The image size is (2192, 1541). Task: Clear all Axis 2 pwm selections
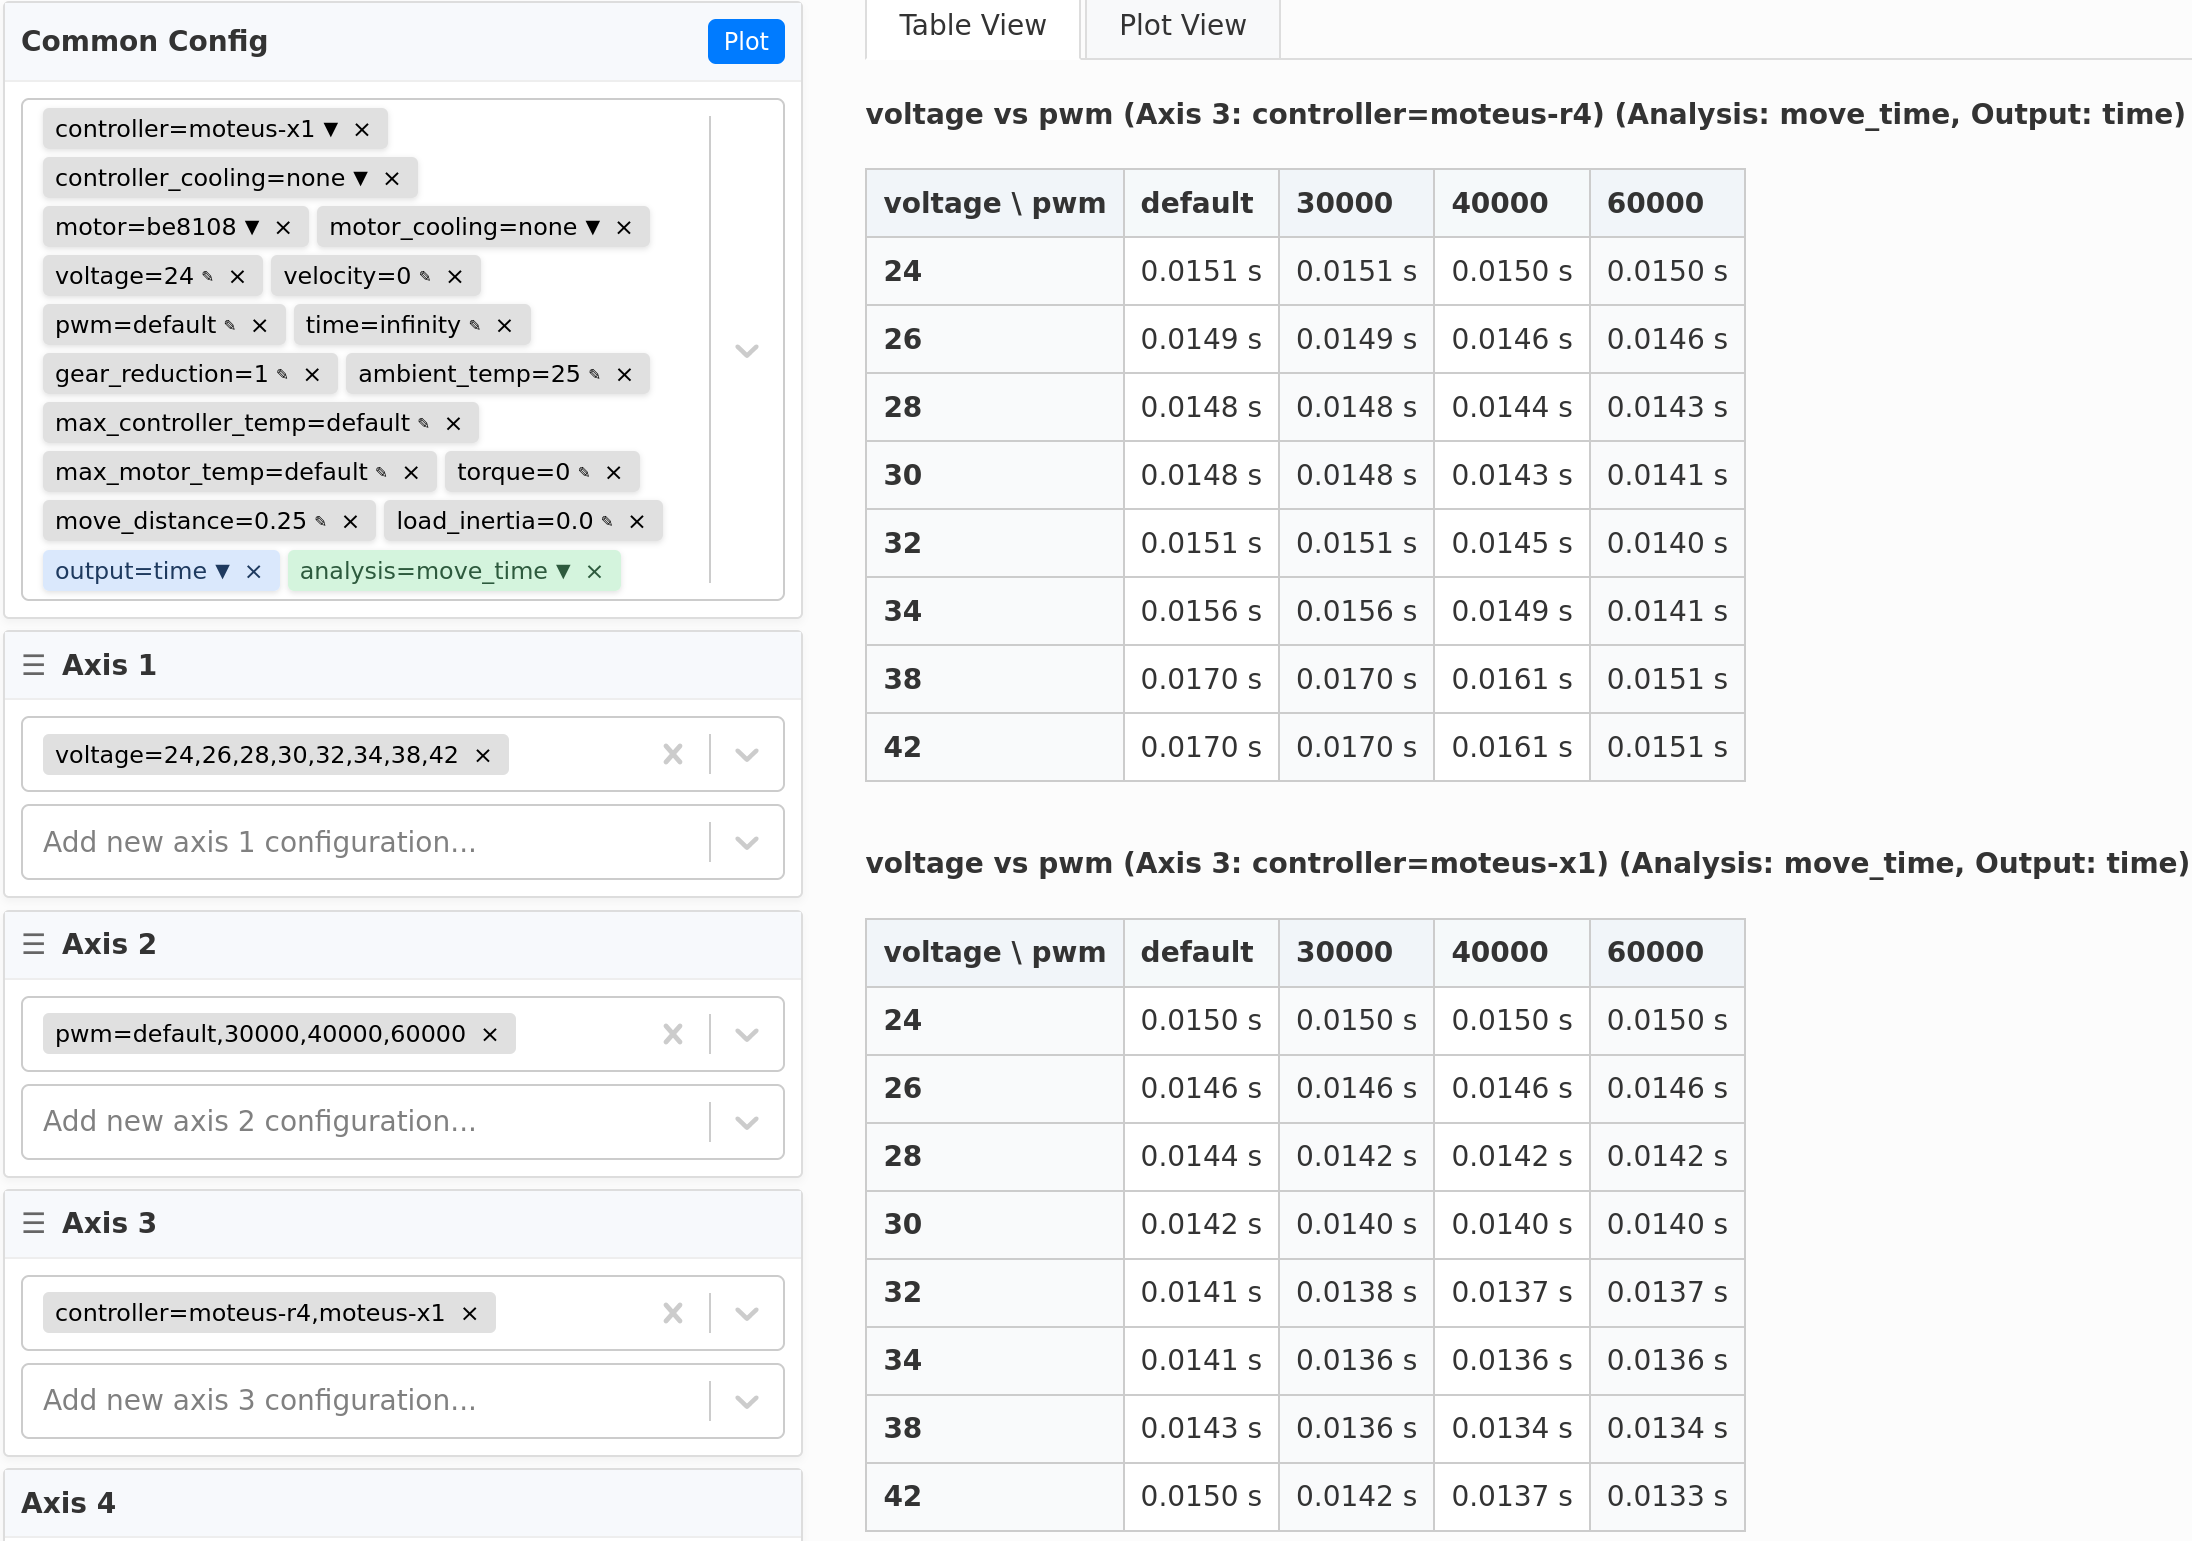coord(673,1034)
